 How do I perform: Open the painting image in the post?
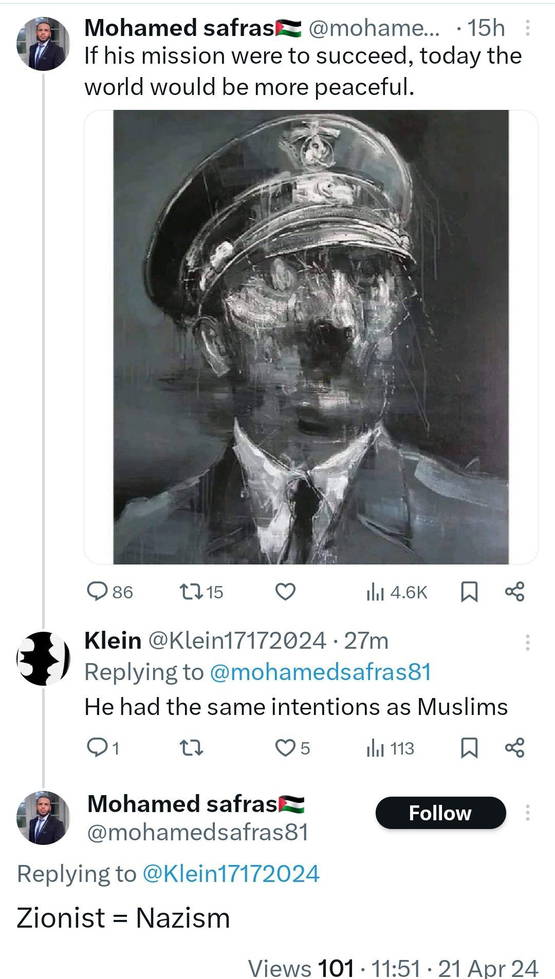pyautogui.click(x=311, y=337)
